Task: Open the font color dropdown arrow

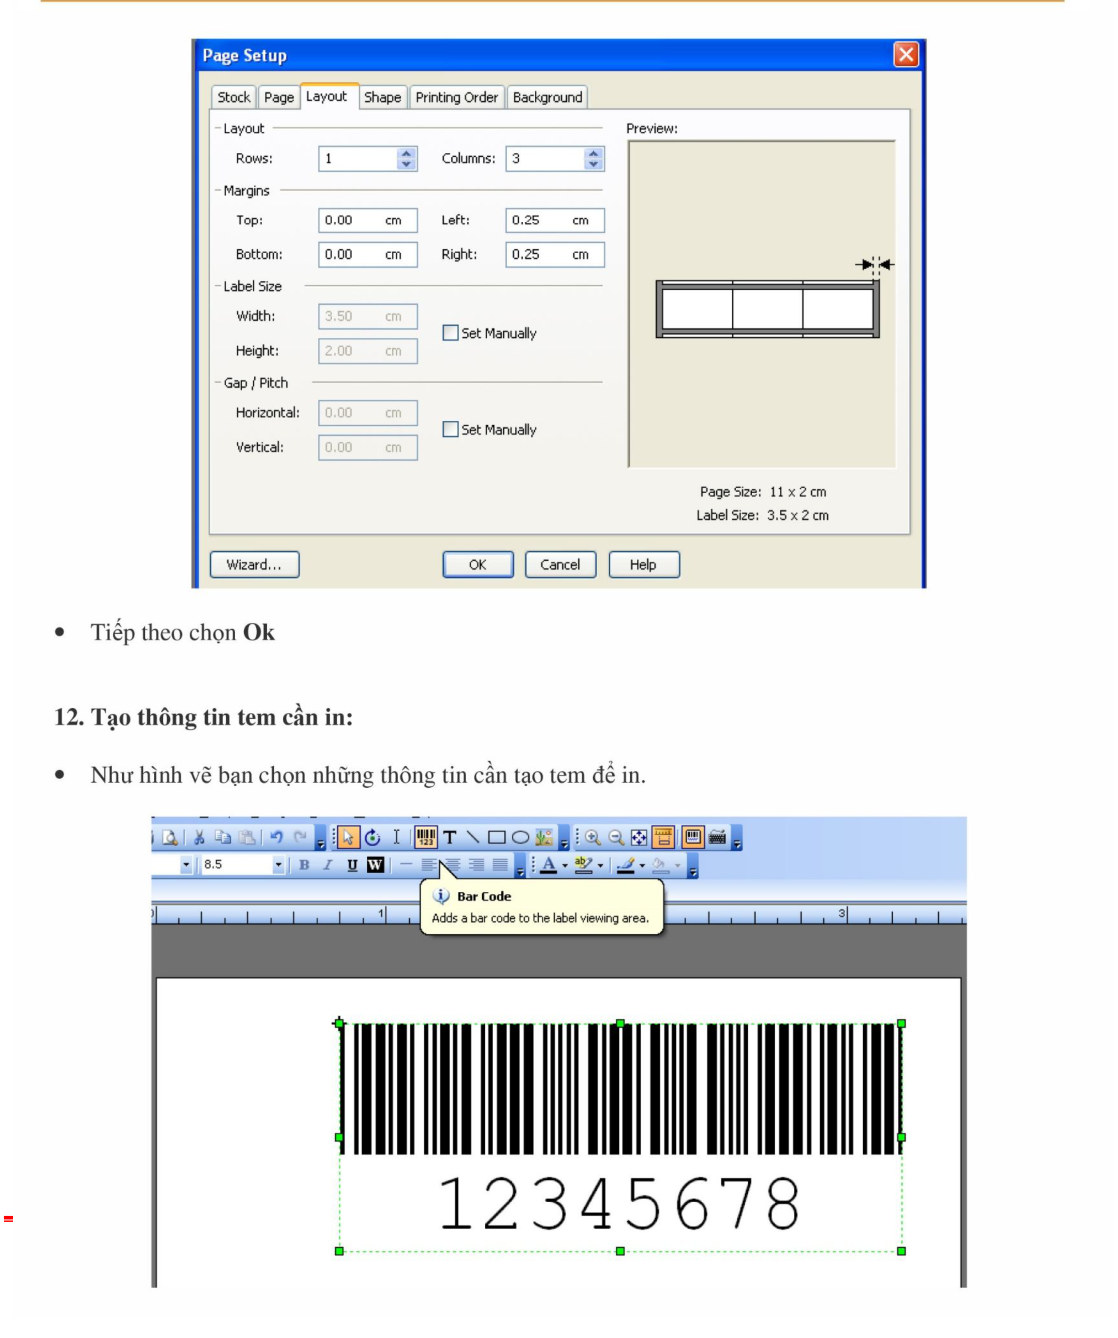Action: (x=565, y=866)
